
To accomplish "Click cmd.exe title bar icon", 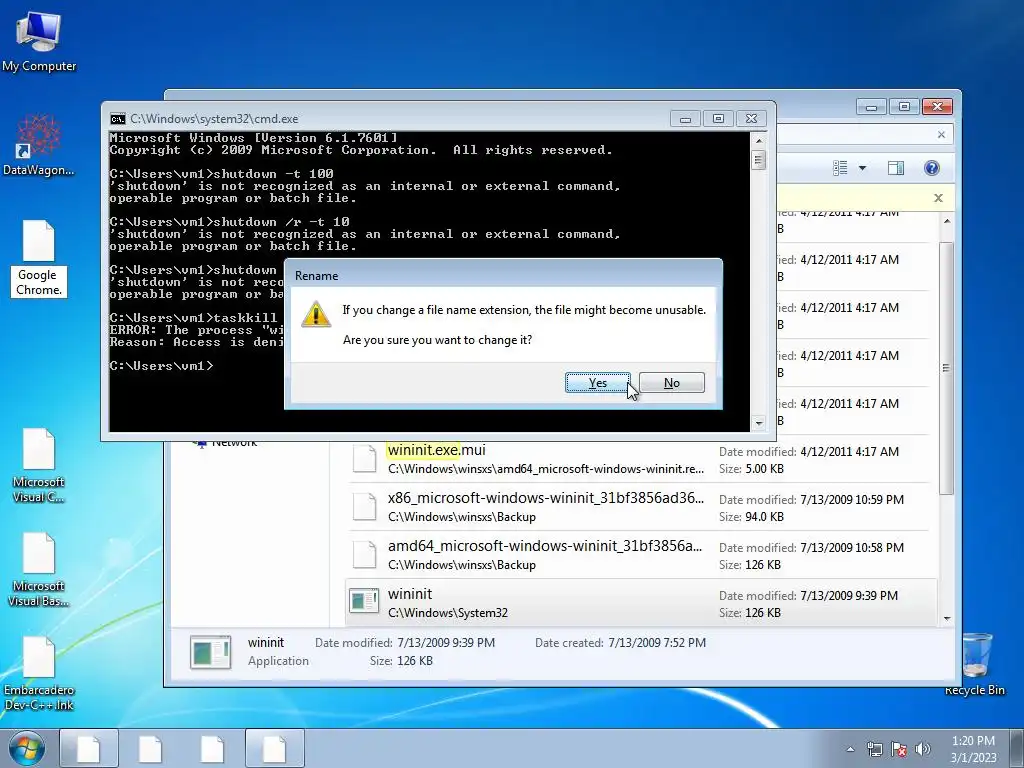I will pos(118,119).
